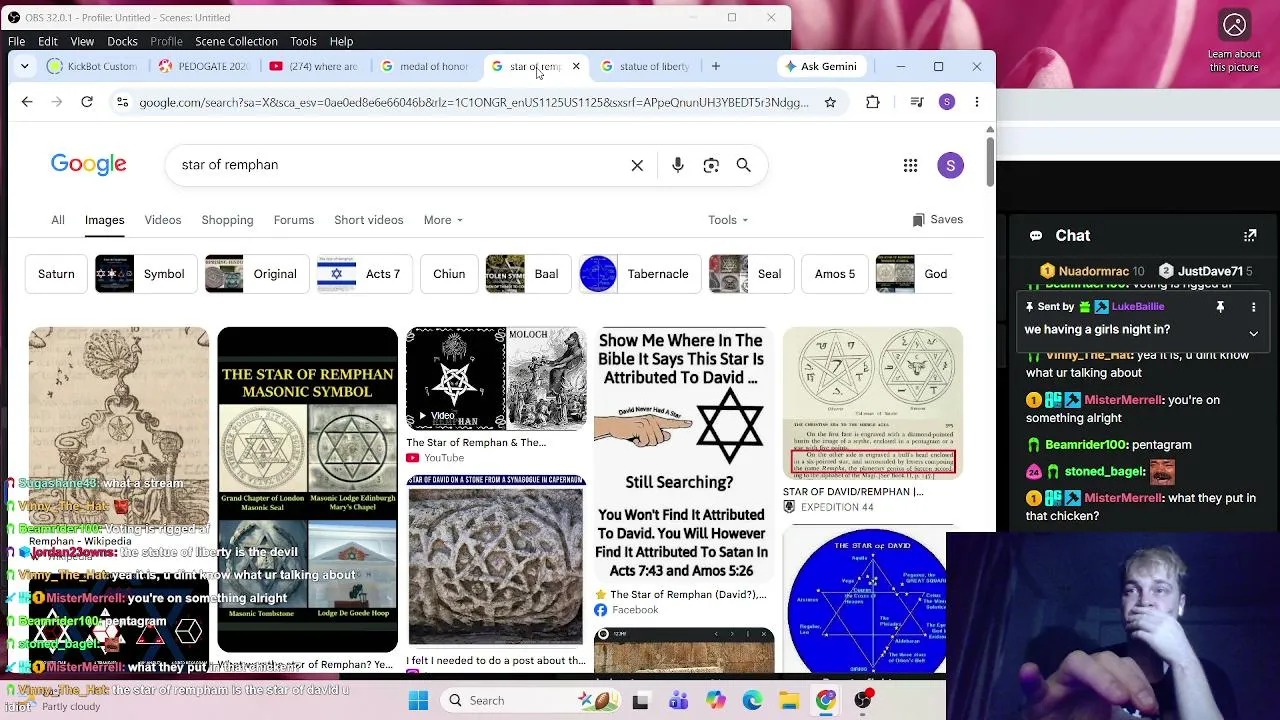
Task: Expand the pinned chat message
Action: tap(1253, 333)
